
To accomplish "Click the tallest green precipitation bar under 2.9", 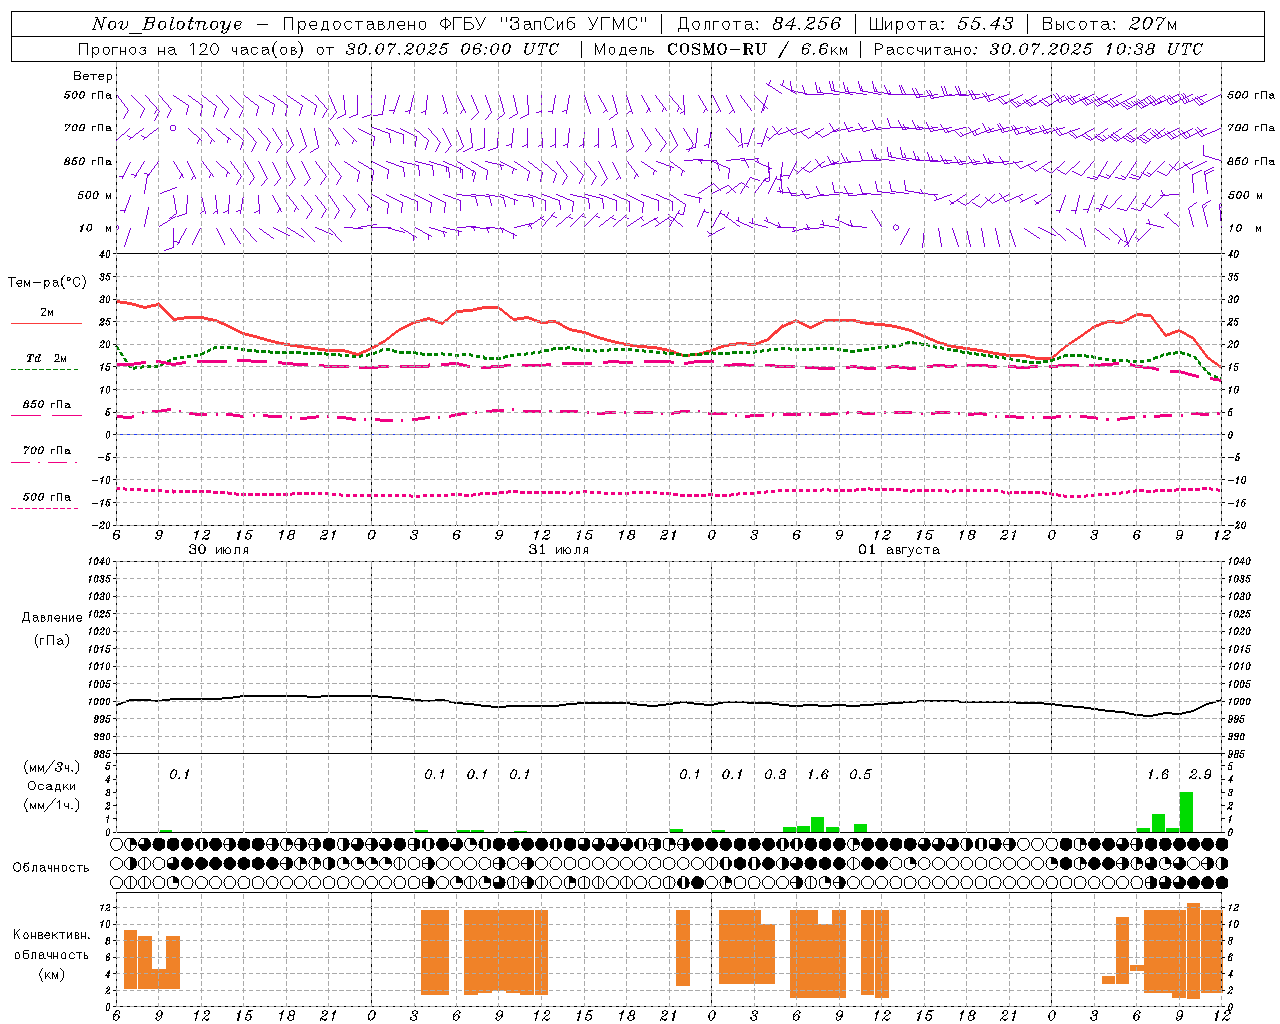I will [1186, 812].
